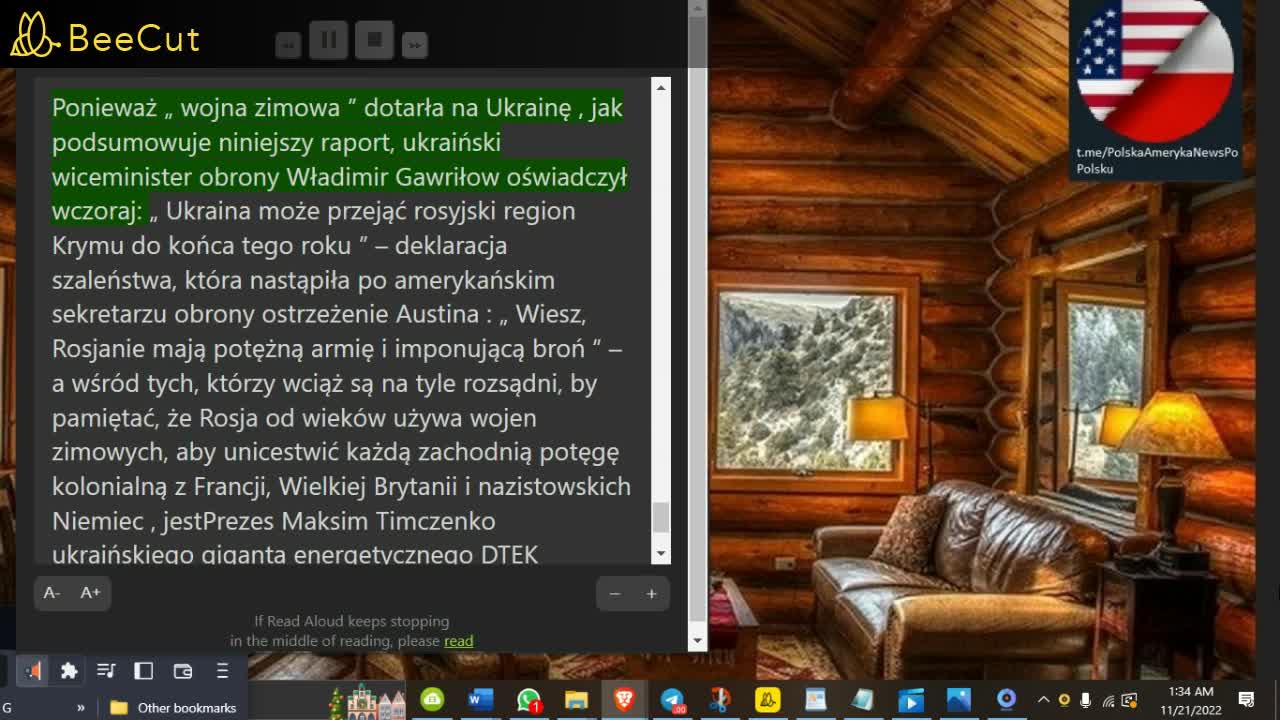Open the green round app in taskbar
Viewport: 1280px width, 720px height.
(x=433, y=700)
